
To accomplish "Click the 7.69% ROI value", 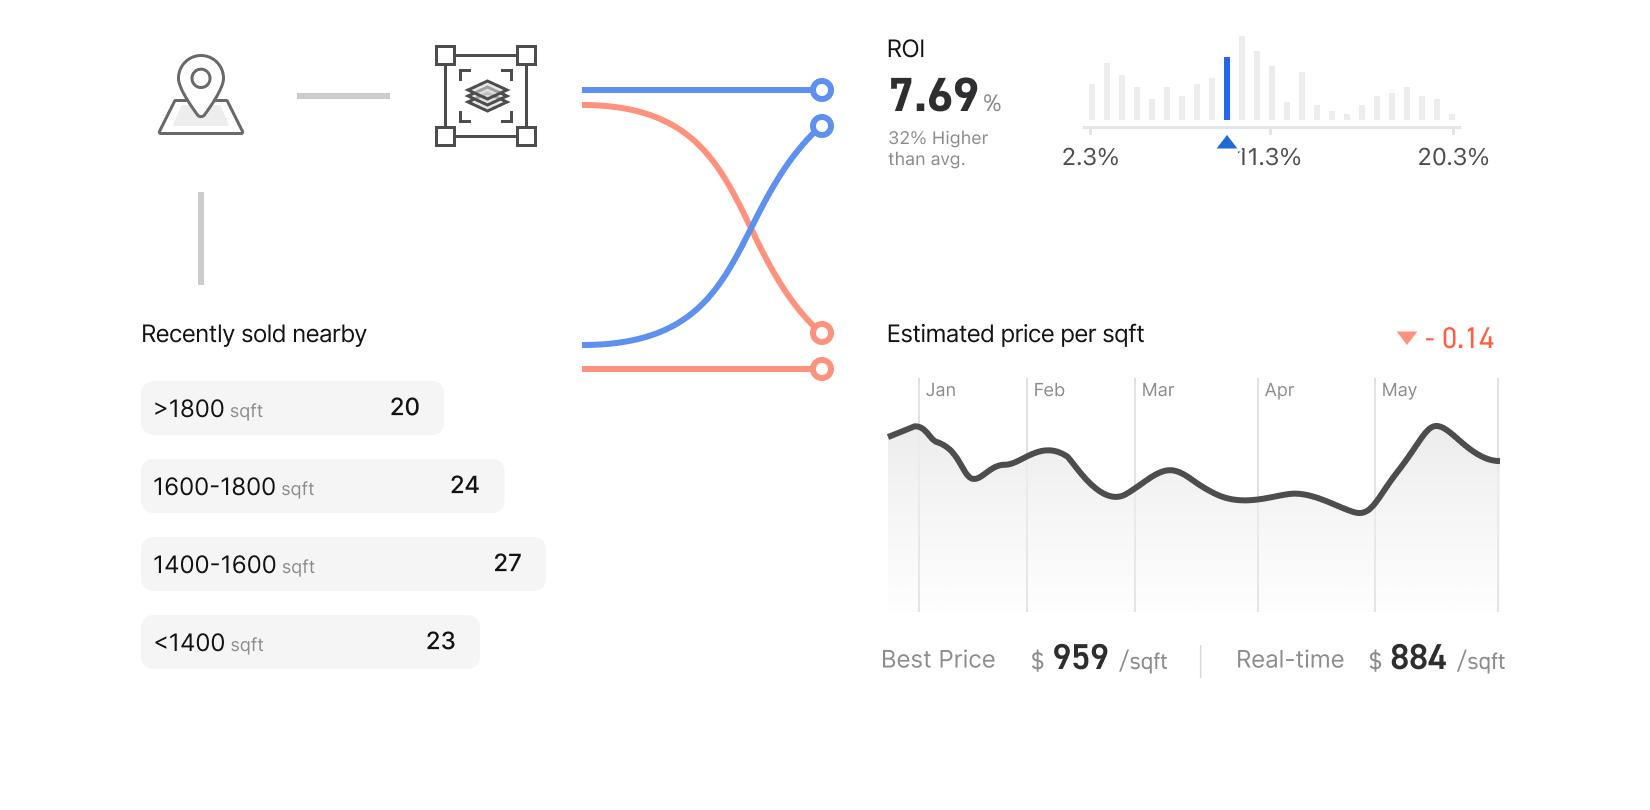I will pyautogui.click(x=945, y=96).
